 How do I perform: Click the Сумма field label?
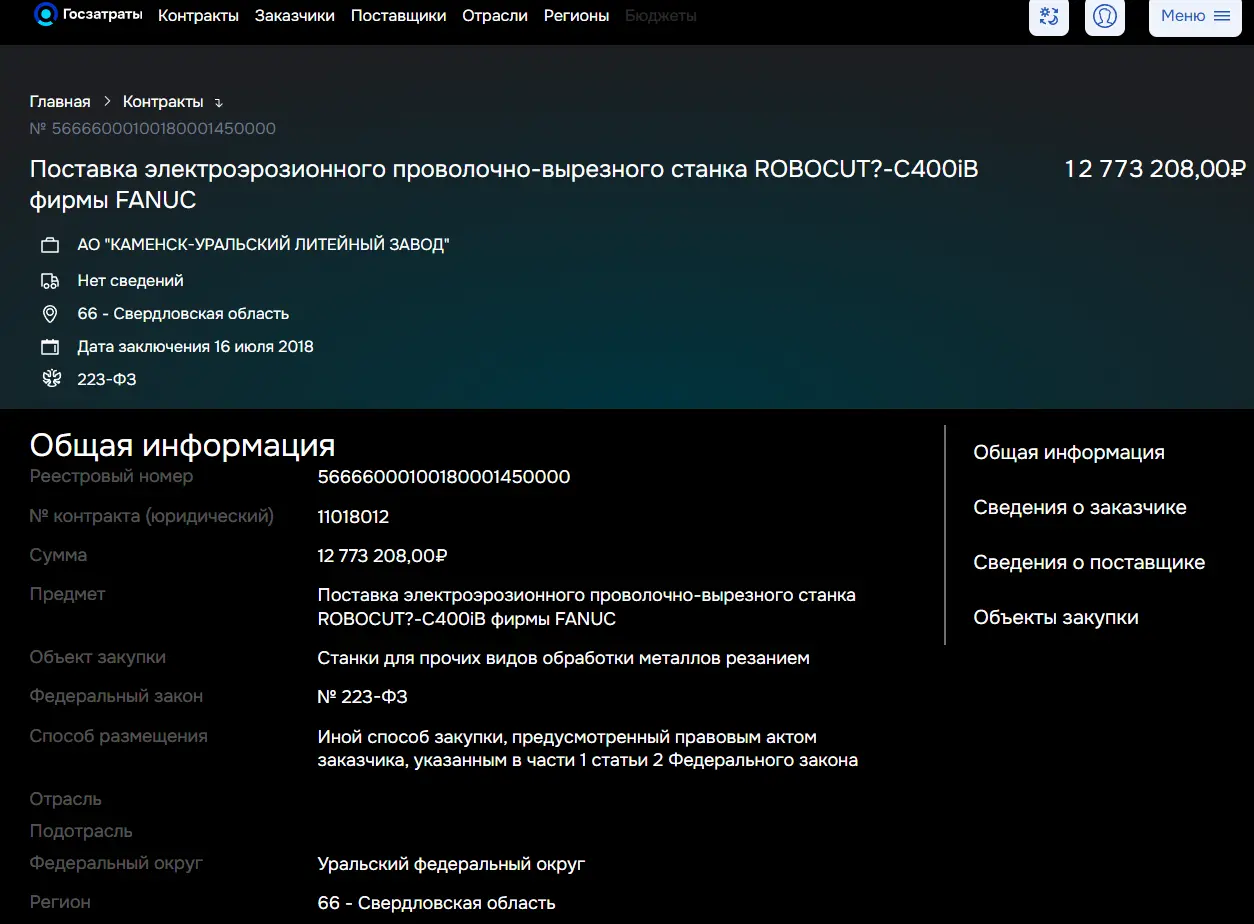pos(58,555)
